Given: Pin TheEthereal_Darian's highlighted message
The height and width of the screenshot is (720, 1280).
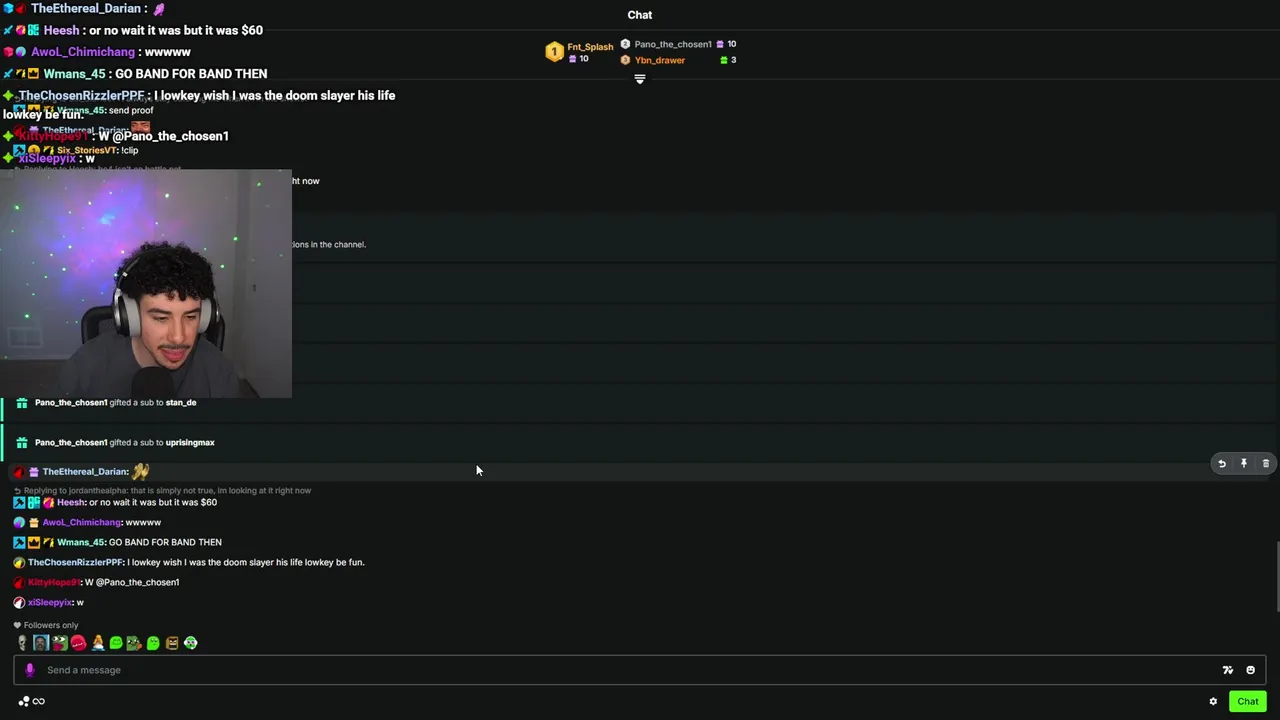Looking at the screenshot, I should [1244, 464].
